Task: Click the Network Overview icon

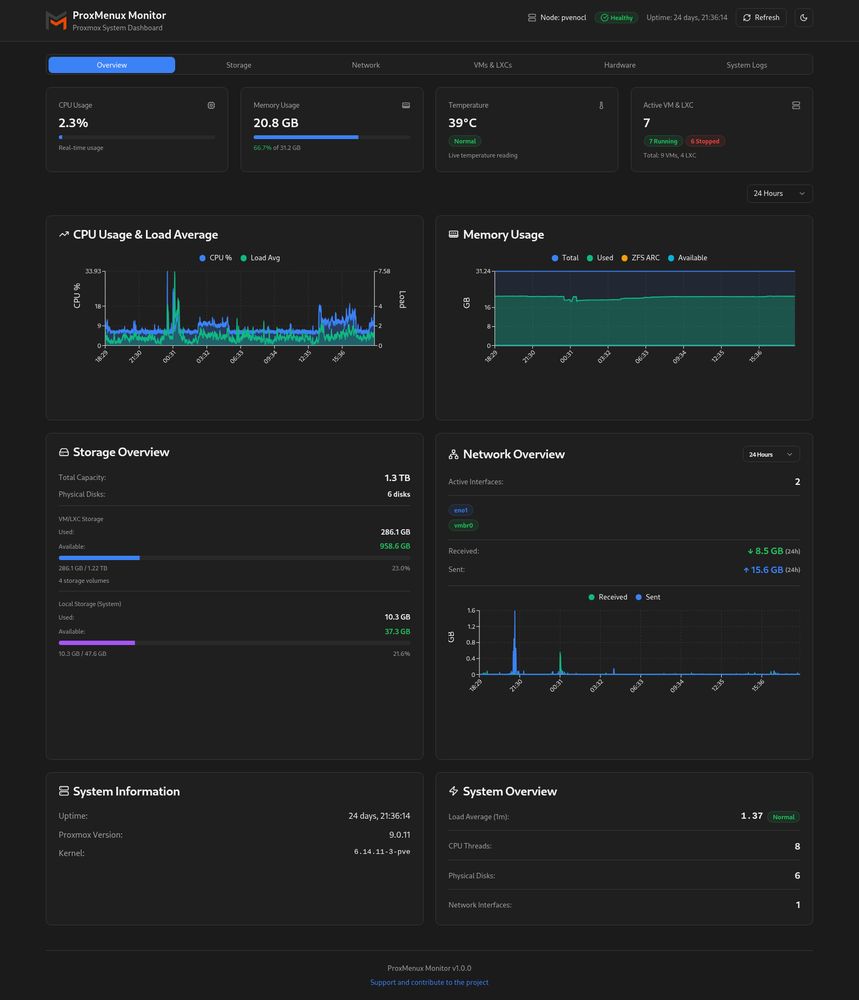Action: point(453,454)
